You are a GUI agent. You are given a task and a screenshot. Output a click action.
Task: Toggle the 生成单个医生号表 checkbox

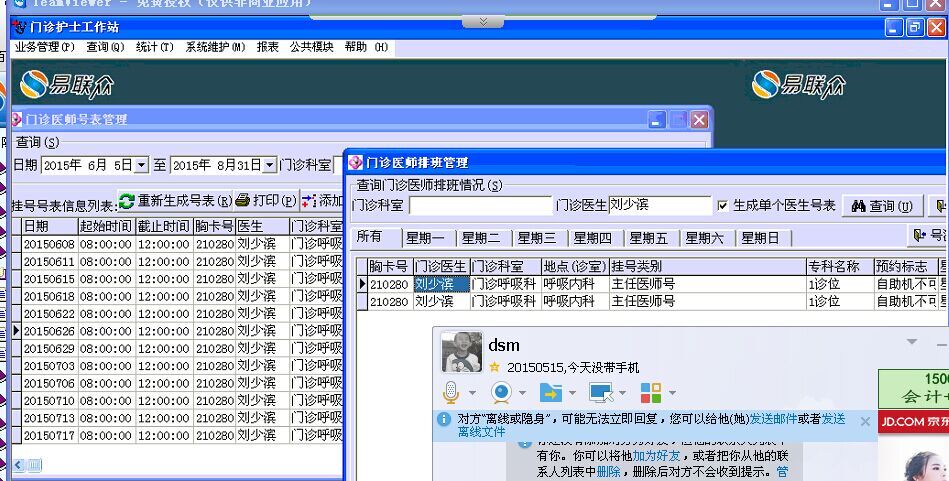[722, 206]
